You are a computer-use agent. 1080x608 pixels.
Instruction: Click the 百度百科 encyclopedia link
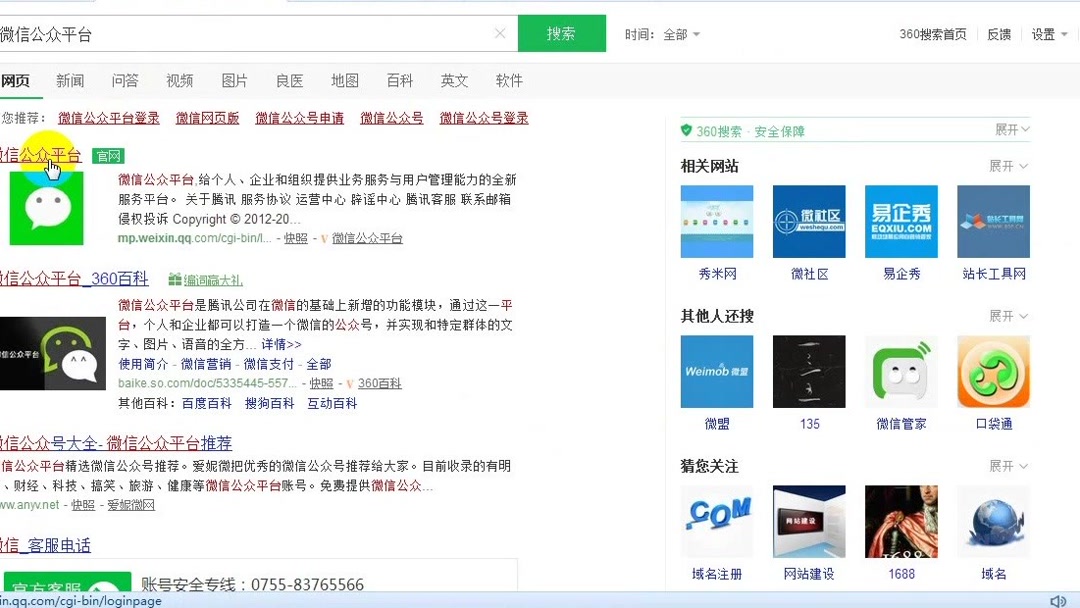click(x=208, y=403)
